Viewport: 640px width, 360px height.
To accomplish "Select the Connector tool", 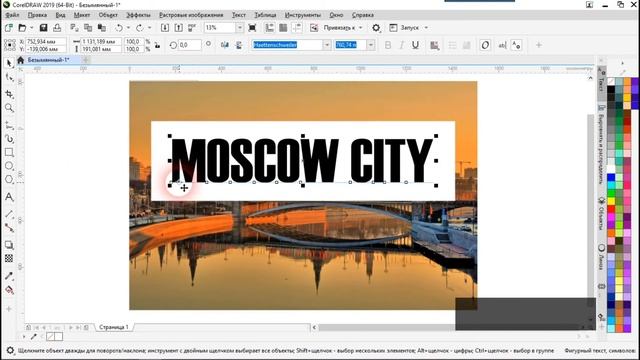I will pos(9,228).
